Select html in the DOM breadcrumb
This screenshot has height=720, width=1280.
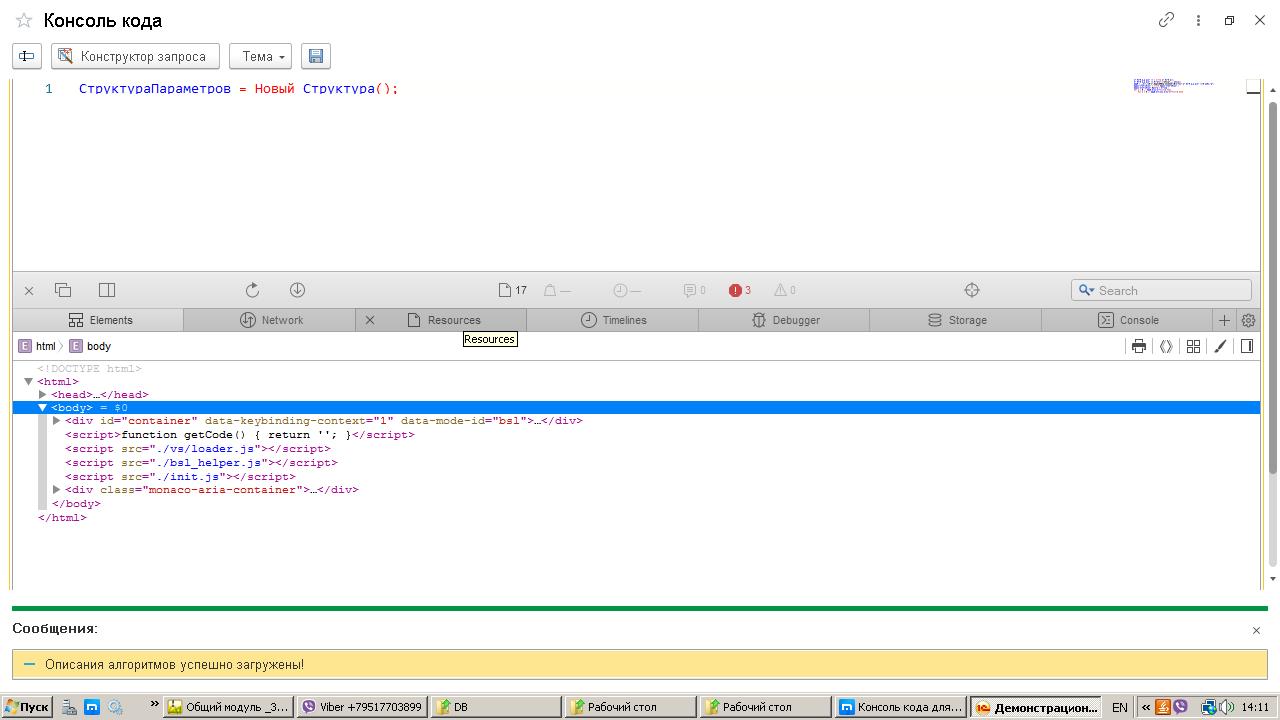point(37,346)
